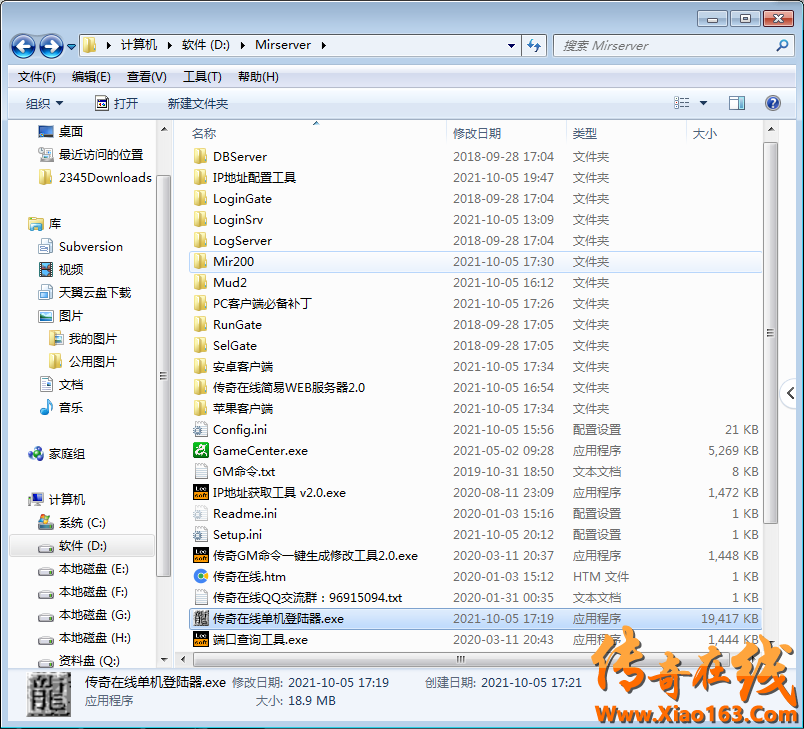This screenshot has width=804, height=729.
Task: Open the view options dropdown arrow
Action: coord(704,104)
